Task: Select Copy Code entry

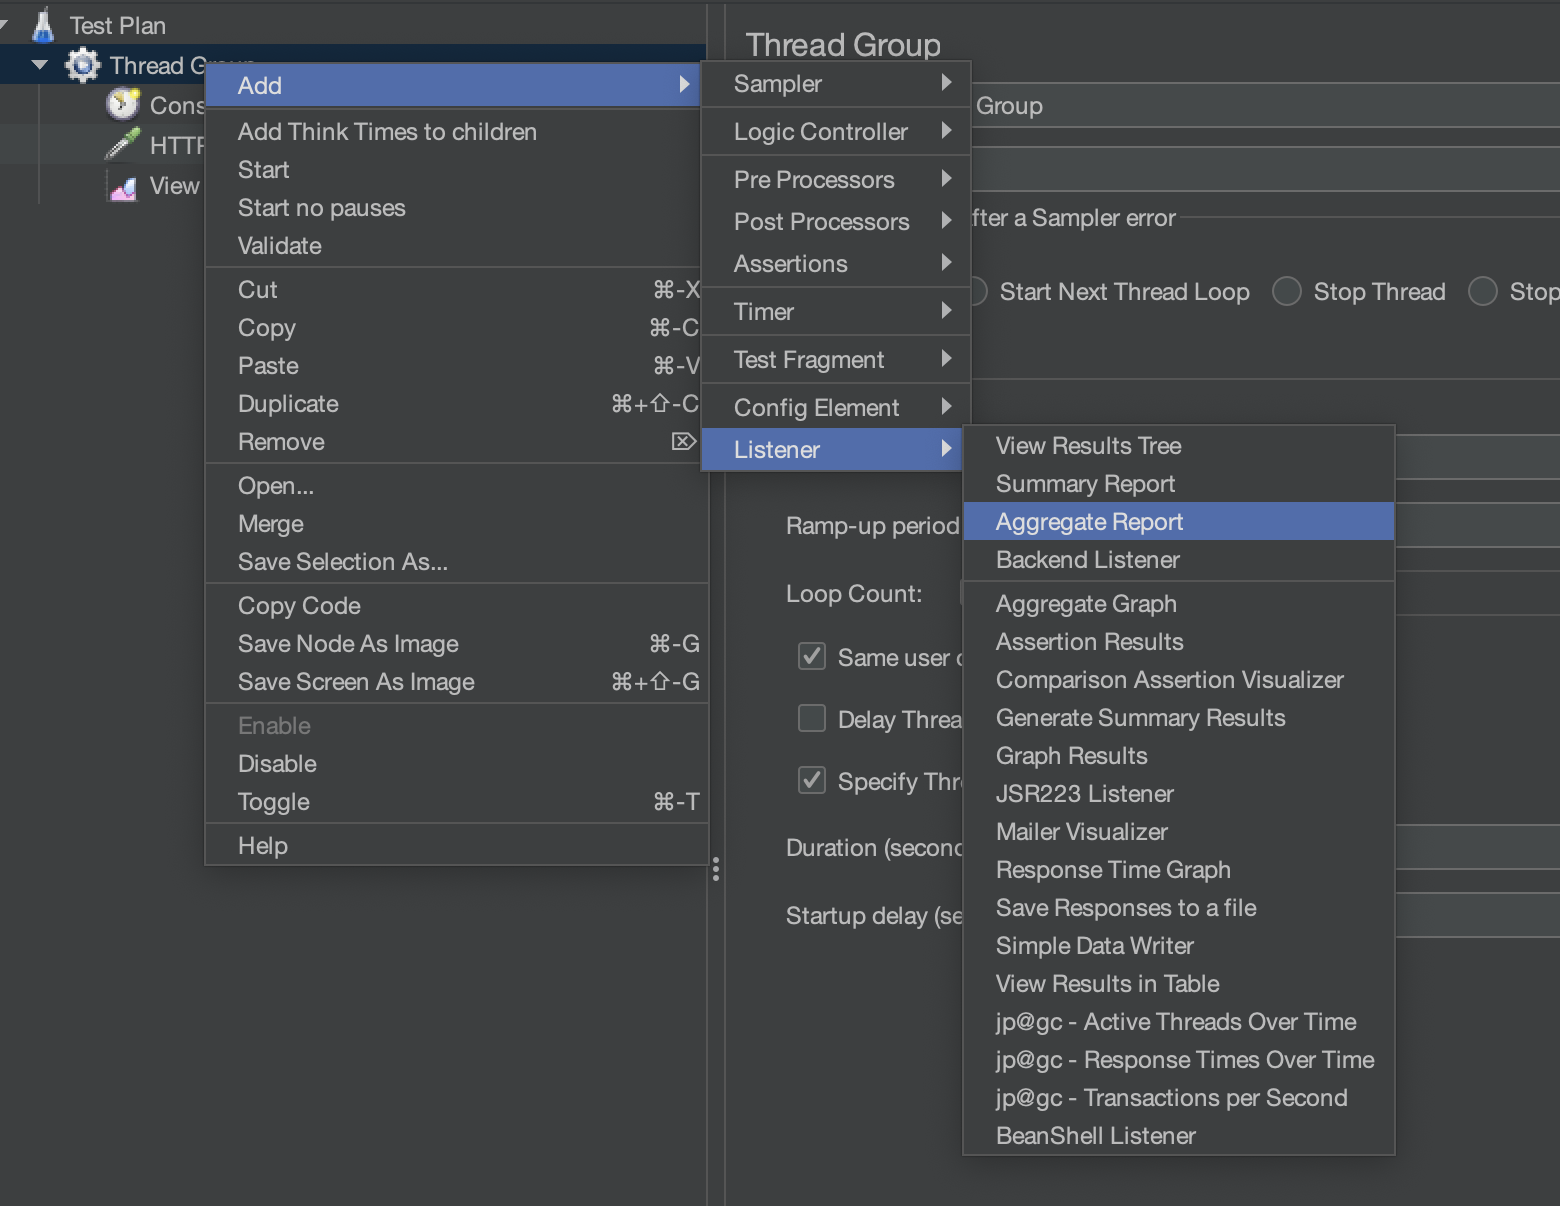Action: point(455,606)
